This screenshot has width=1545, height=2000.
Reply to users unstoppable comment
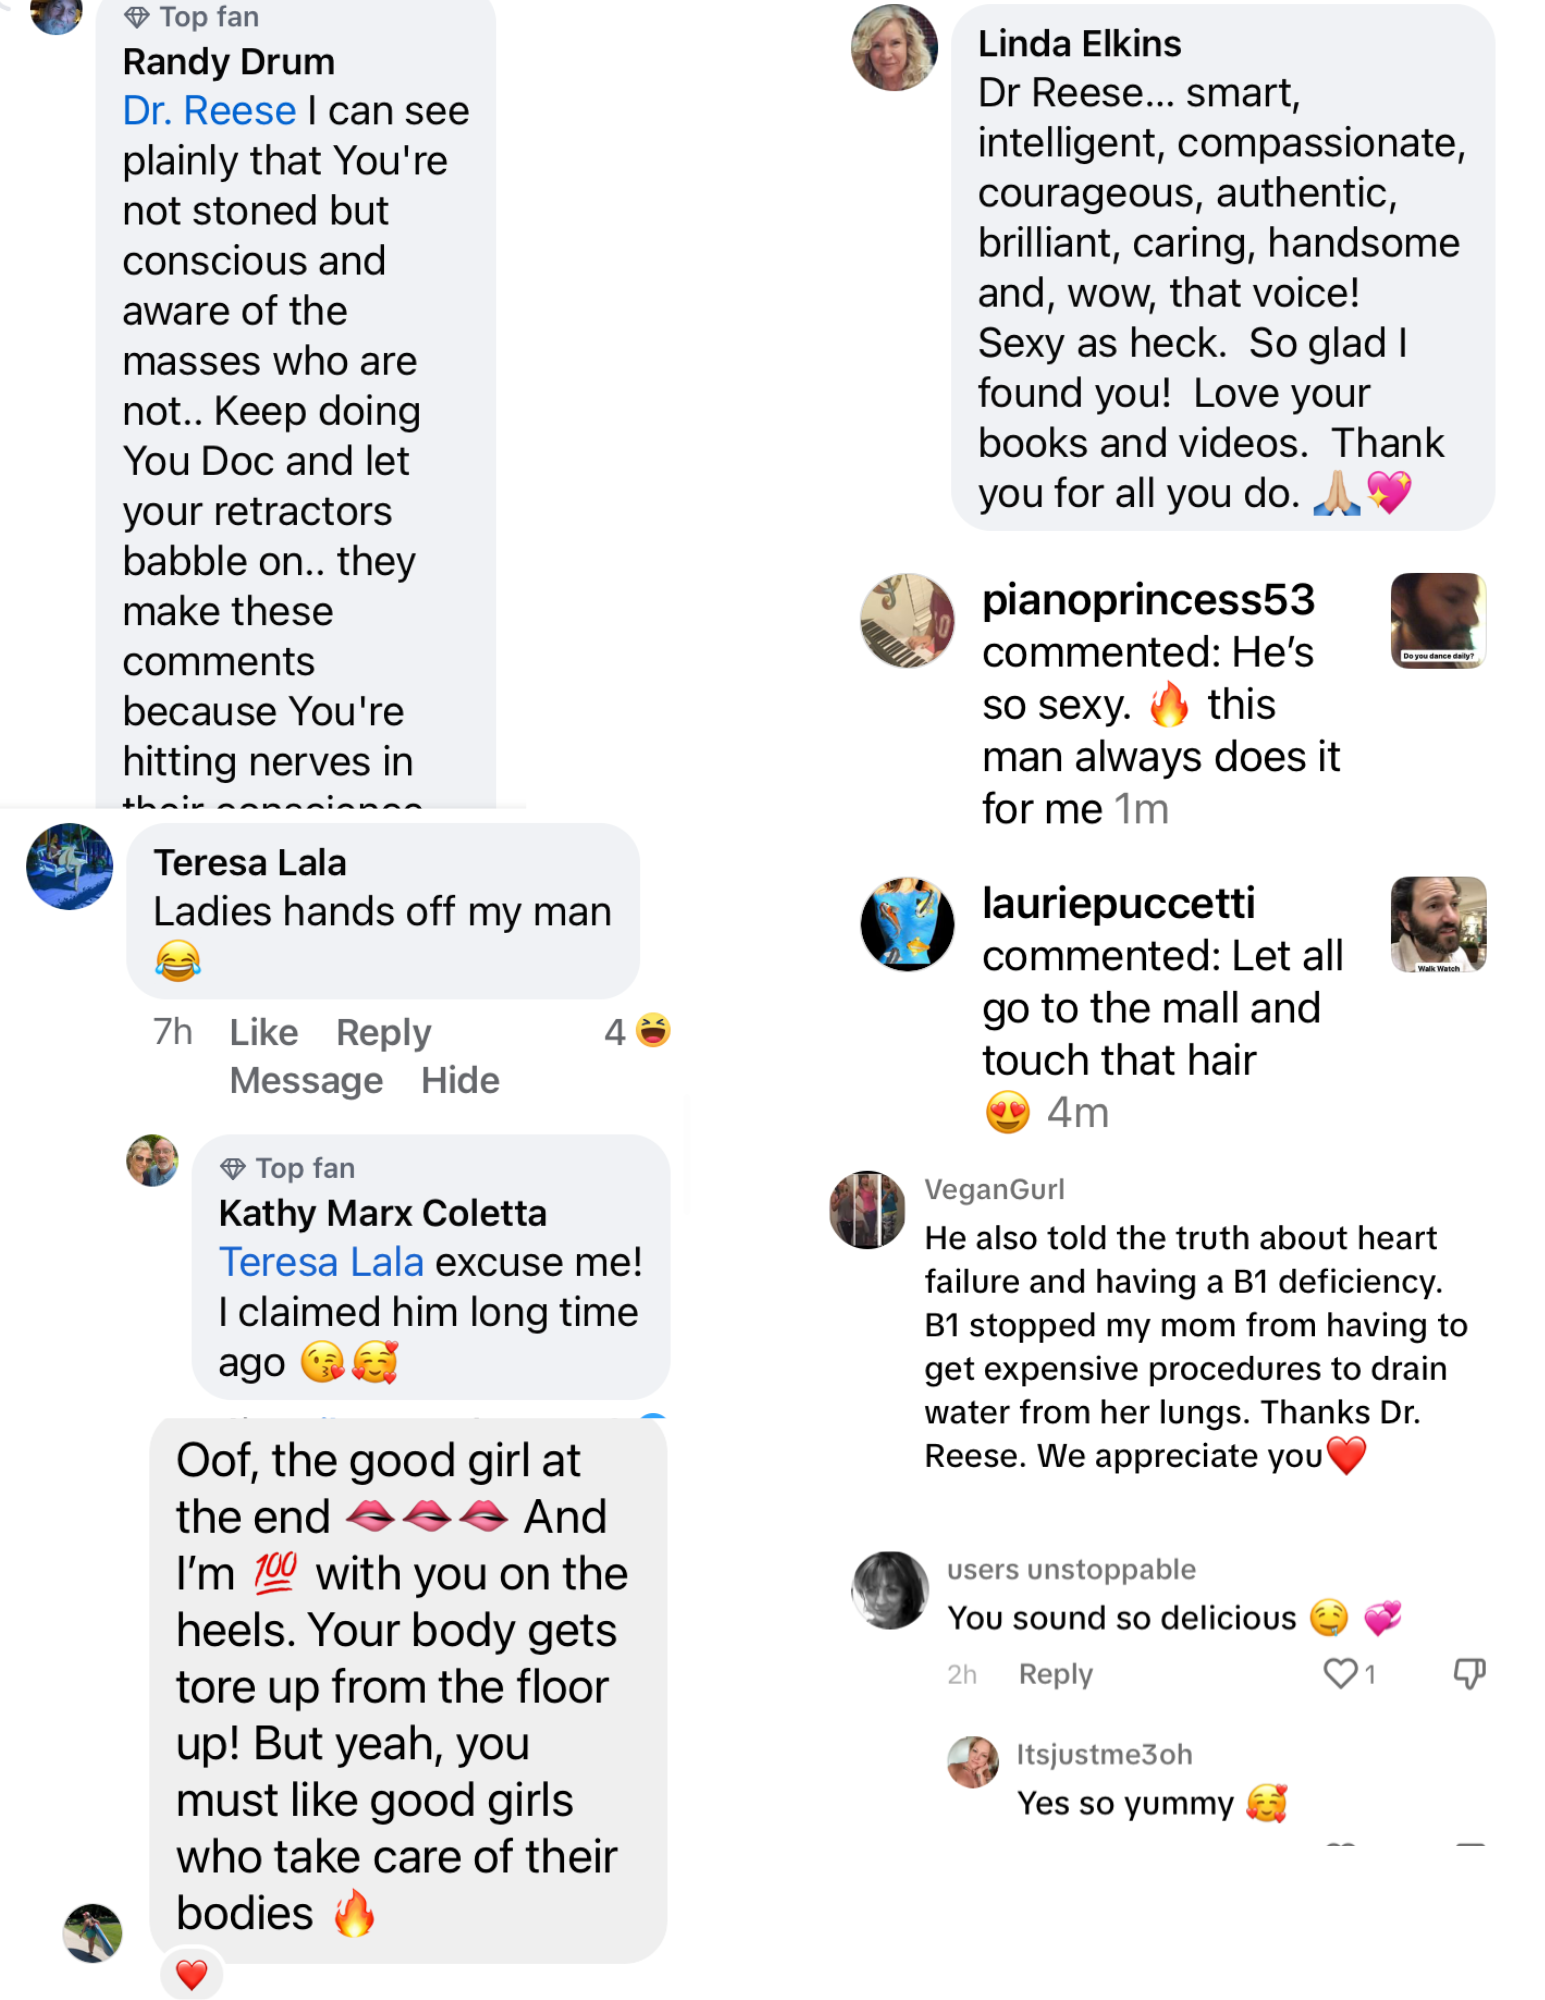1055,1674
